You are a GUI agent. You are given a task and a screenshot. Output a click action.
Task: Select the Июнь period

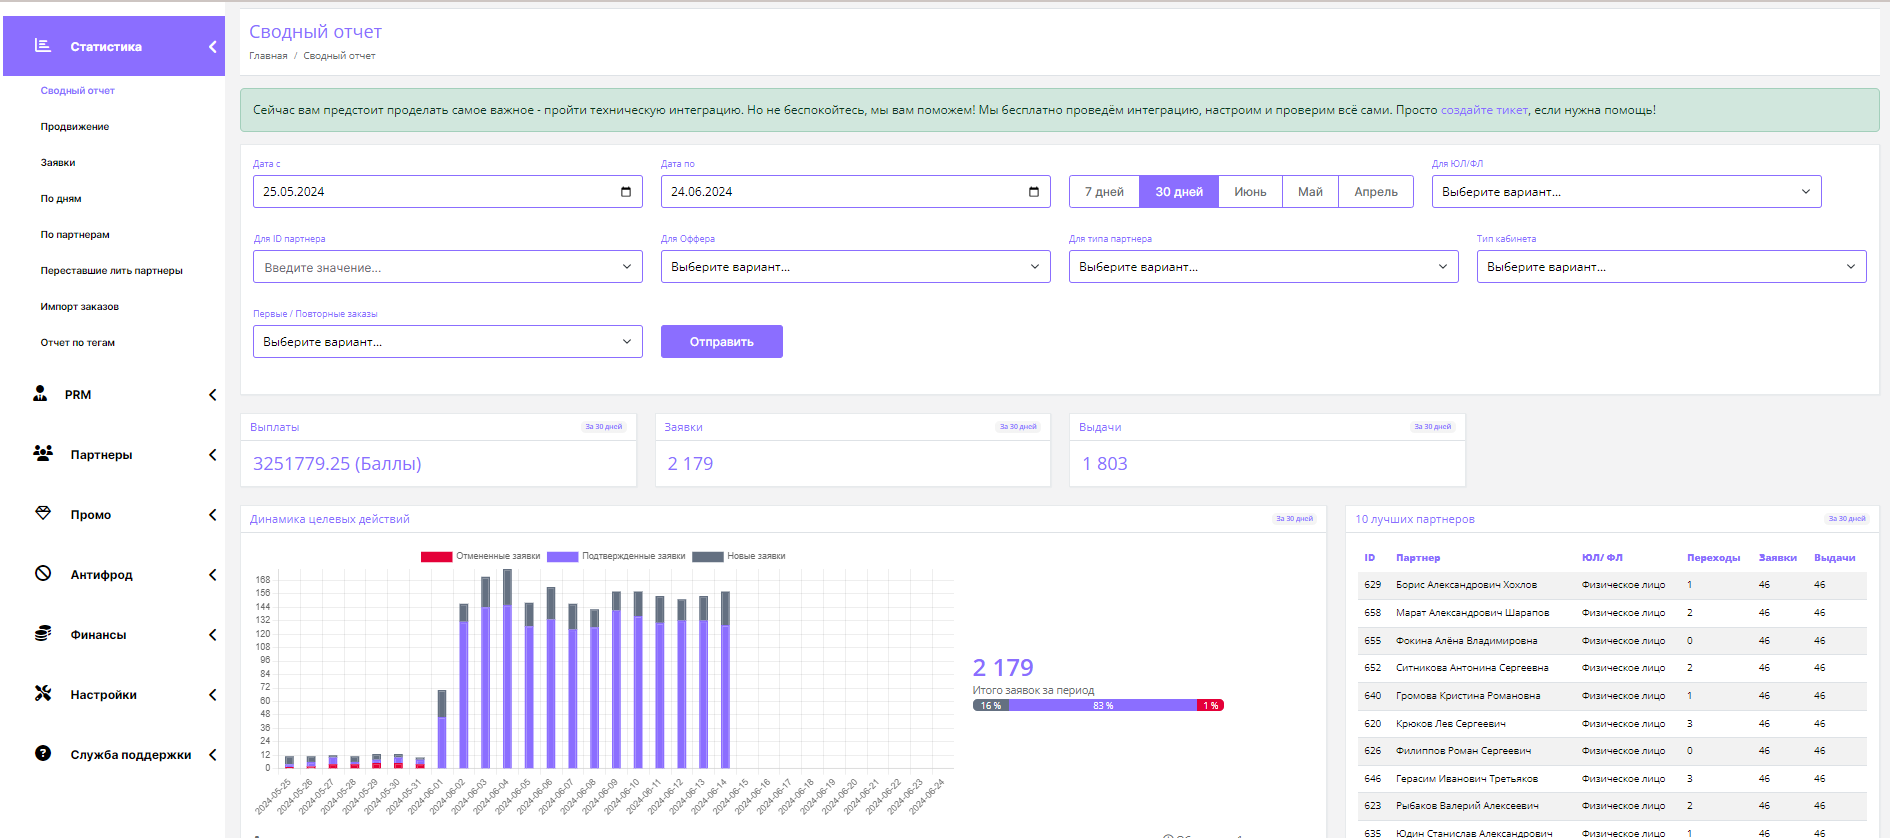[x=1250, y=192]
